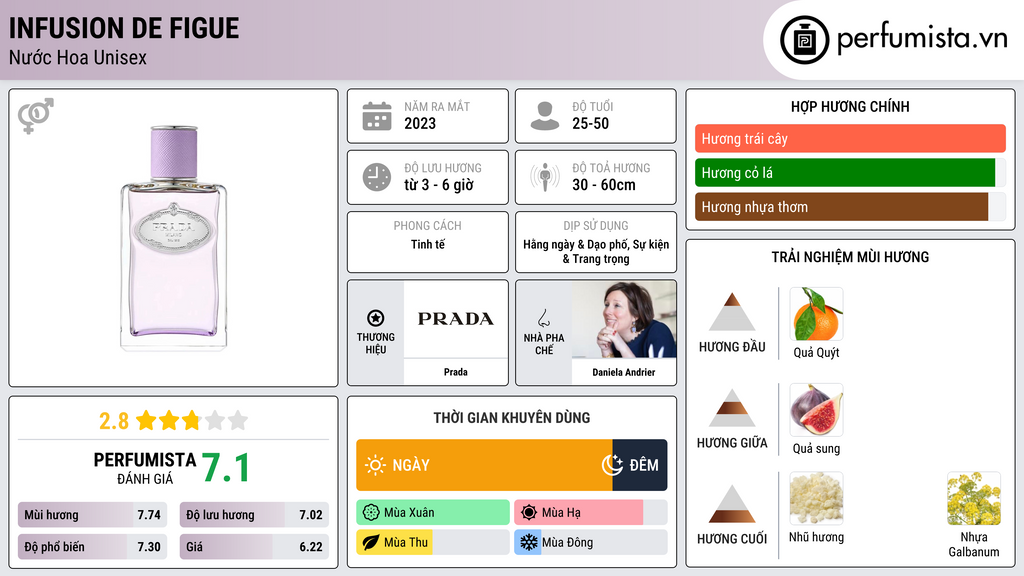This screenshot has height=576, width=1024.
Task: Click the clock icon for Độ Lưu Hương
Action: (376, 177)
